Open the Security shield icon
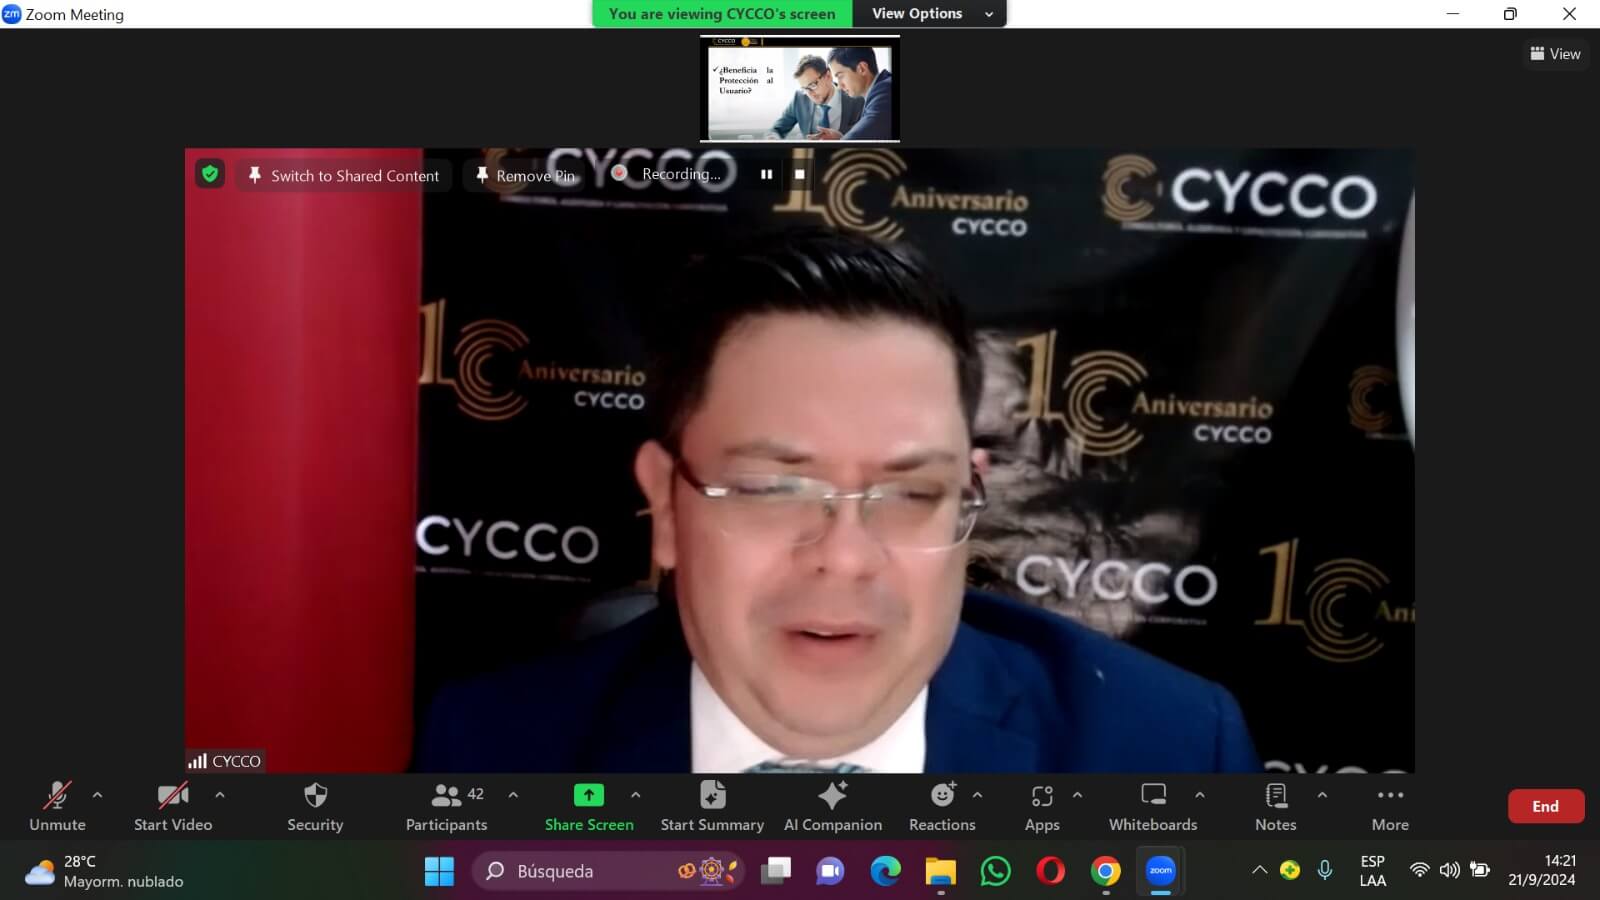The height and width of the screenshot is (900, 1600). 315,796
